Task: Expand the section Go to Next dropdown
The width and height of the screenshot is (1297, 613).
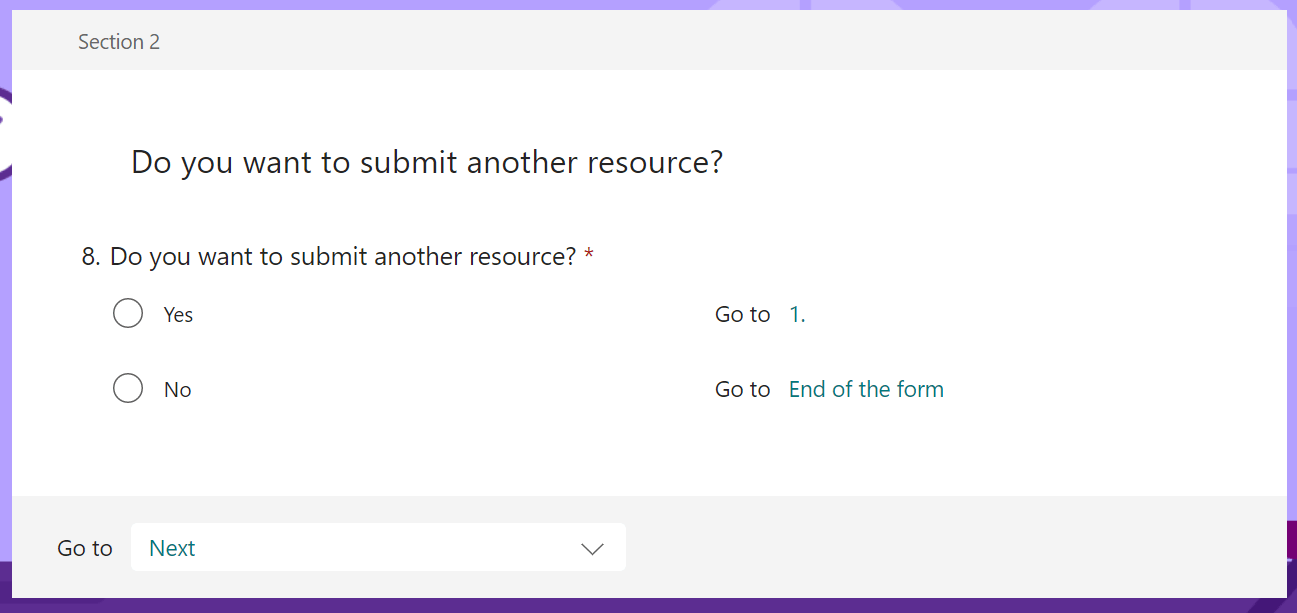Action: pyautogui.click(x=378, y=547)
